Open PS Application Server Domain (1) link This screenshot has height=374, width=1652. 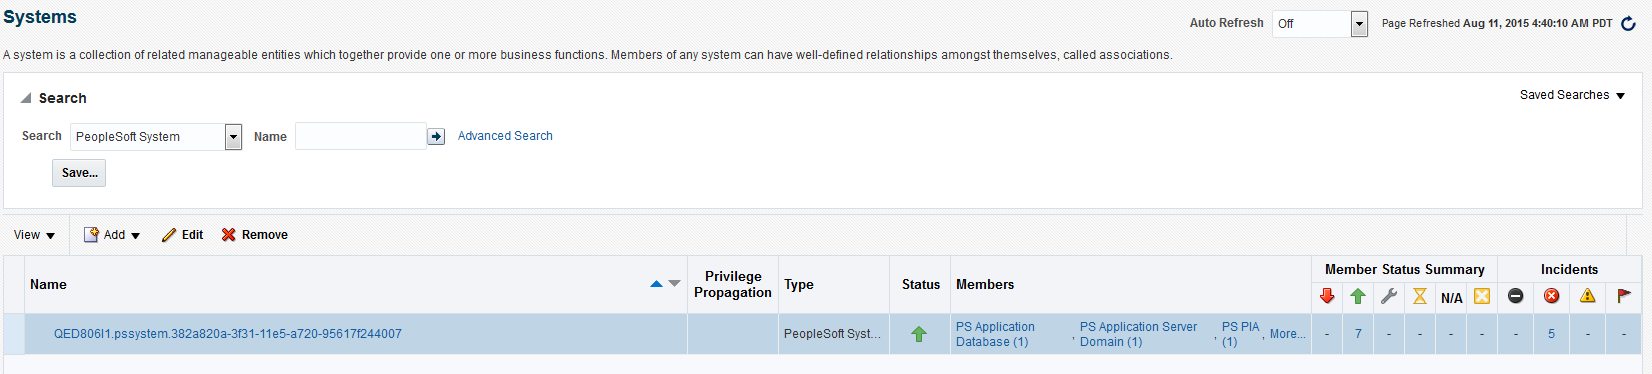[1138, 334]
